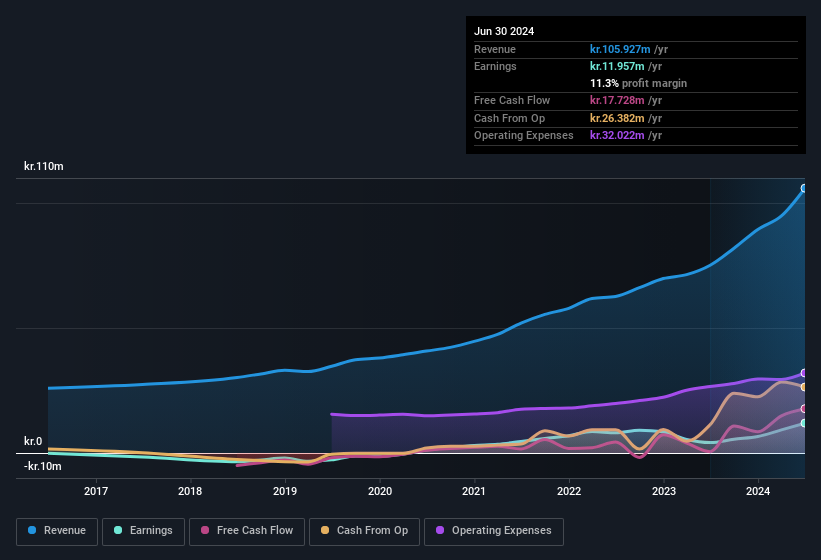Click the Revenue row label in the tooltip
821x560 pixels.
(x=495, y=49)
